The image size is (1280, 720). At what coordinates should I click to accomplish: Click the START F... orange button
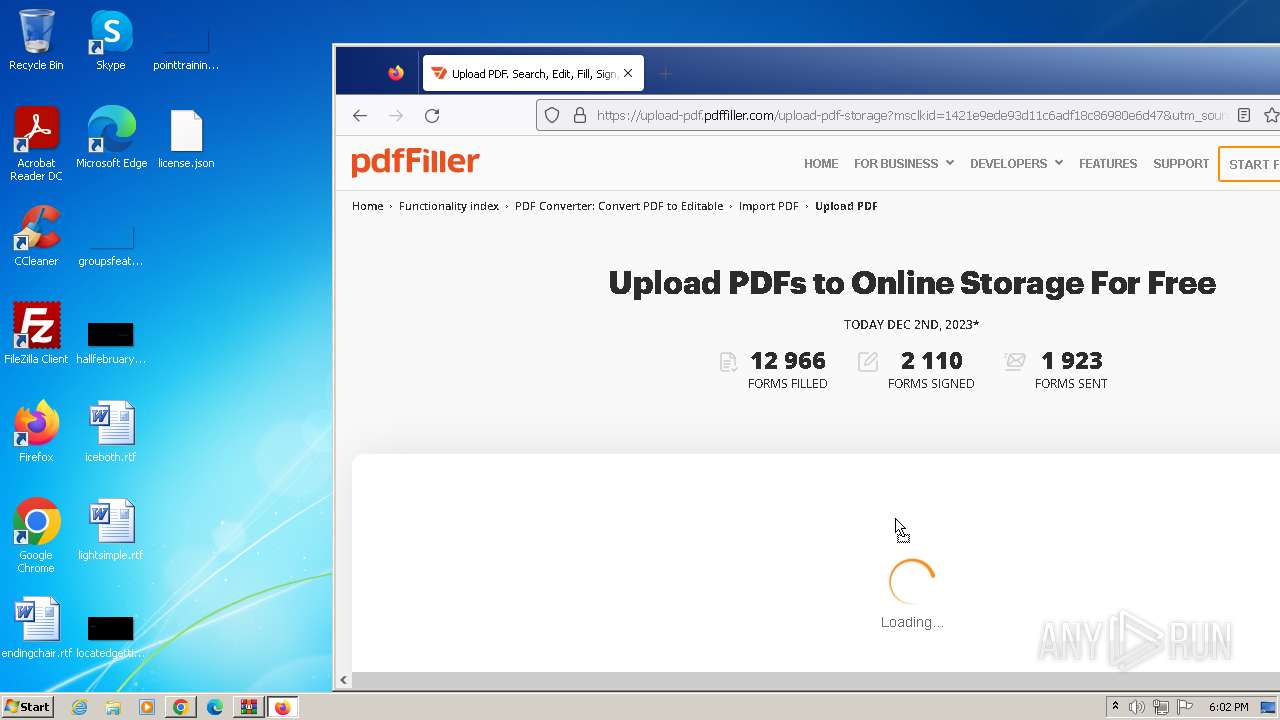(1250, 164)
